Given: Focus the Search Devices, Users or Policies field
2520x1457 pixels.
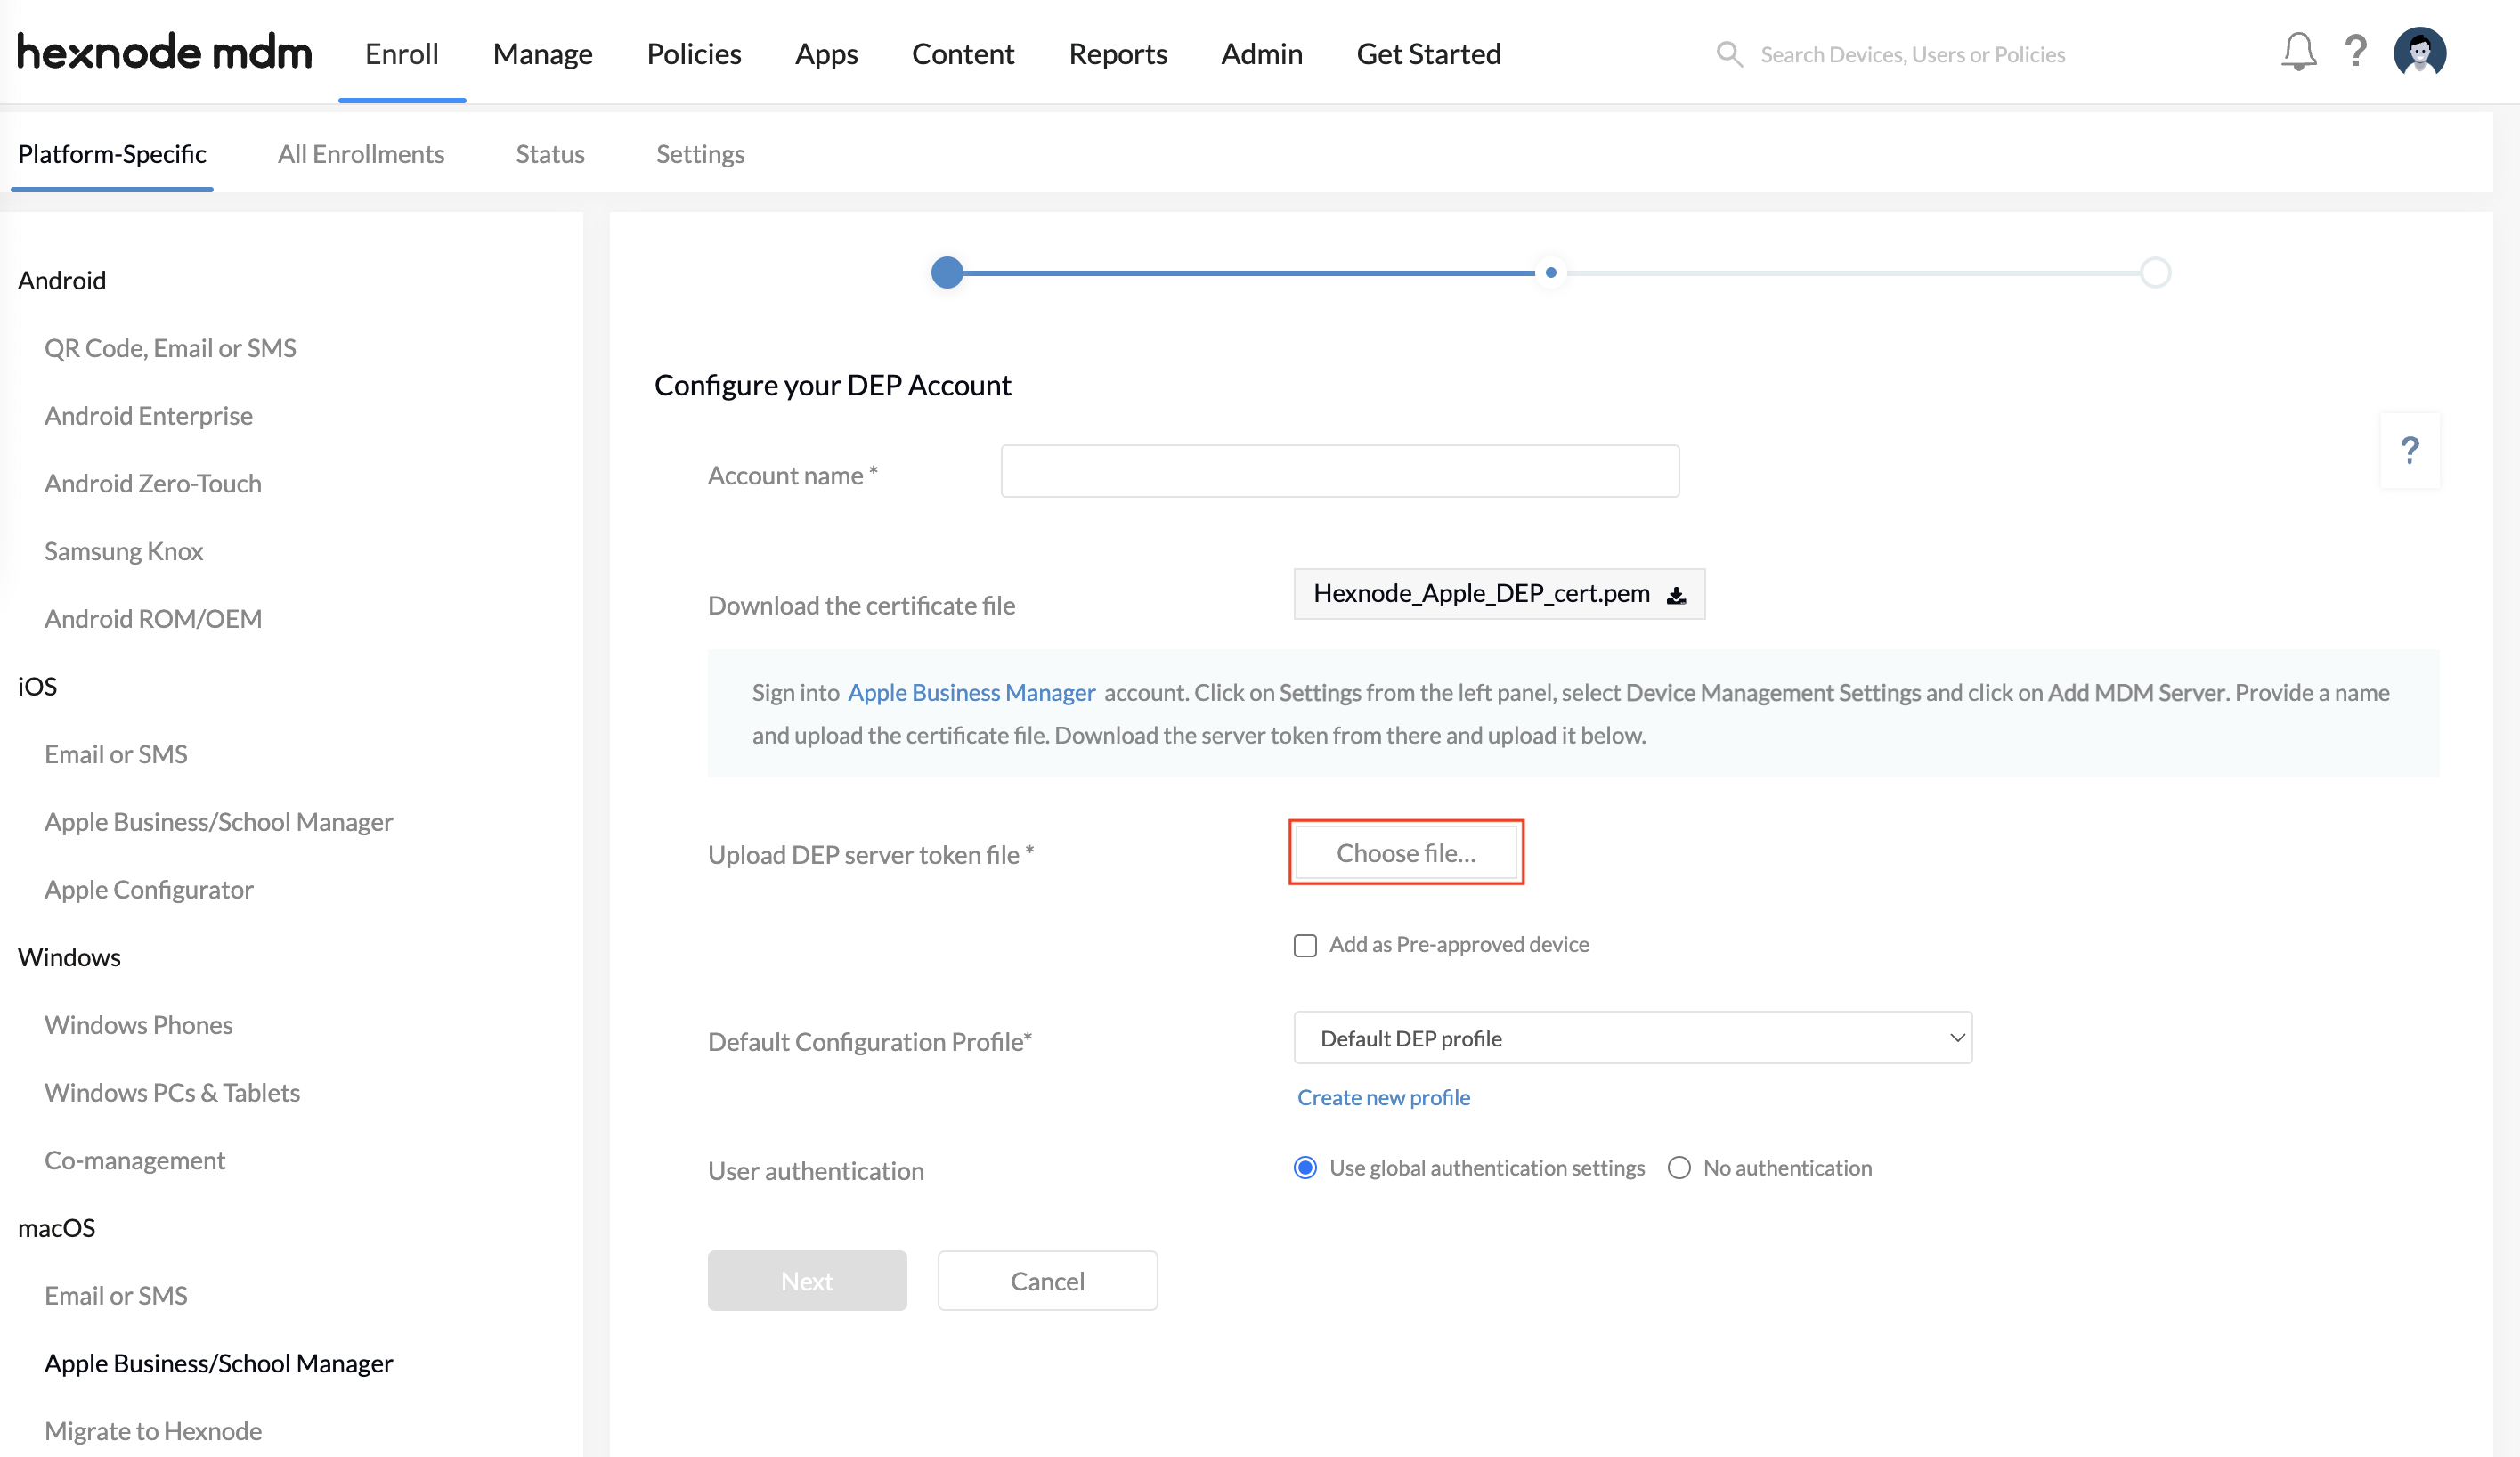Looking at the screenshot, I should pyautogui.click(x=1912, y=54).
